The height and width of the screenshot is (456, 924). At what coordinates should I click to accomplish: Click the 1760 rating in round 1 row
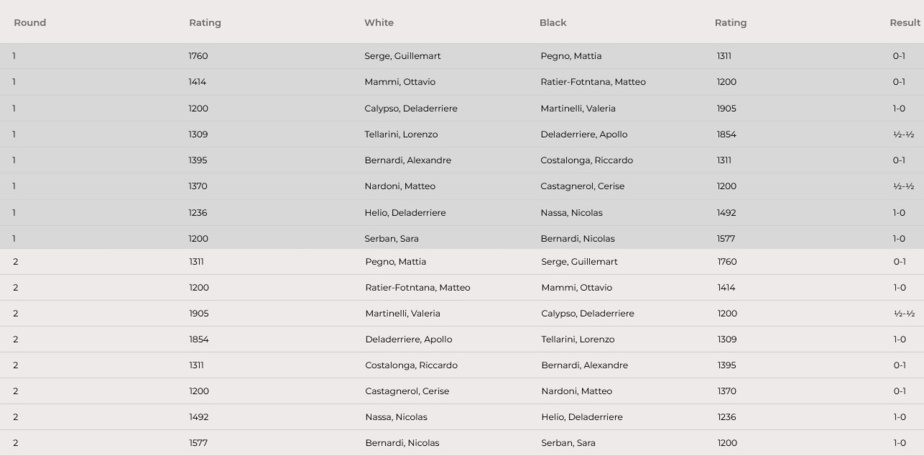[x=198, y=56]
